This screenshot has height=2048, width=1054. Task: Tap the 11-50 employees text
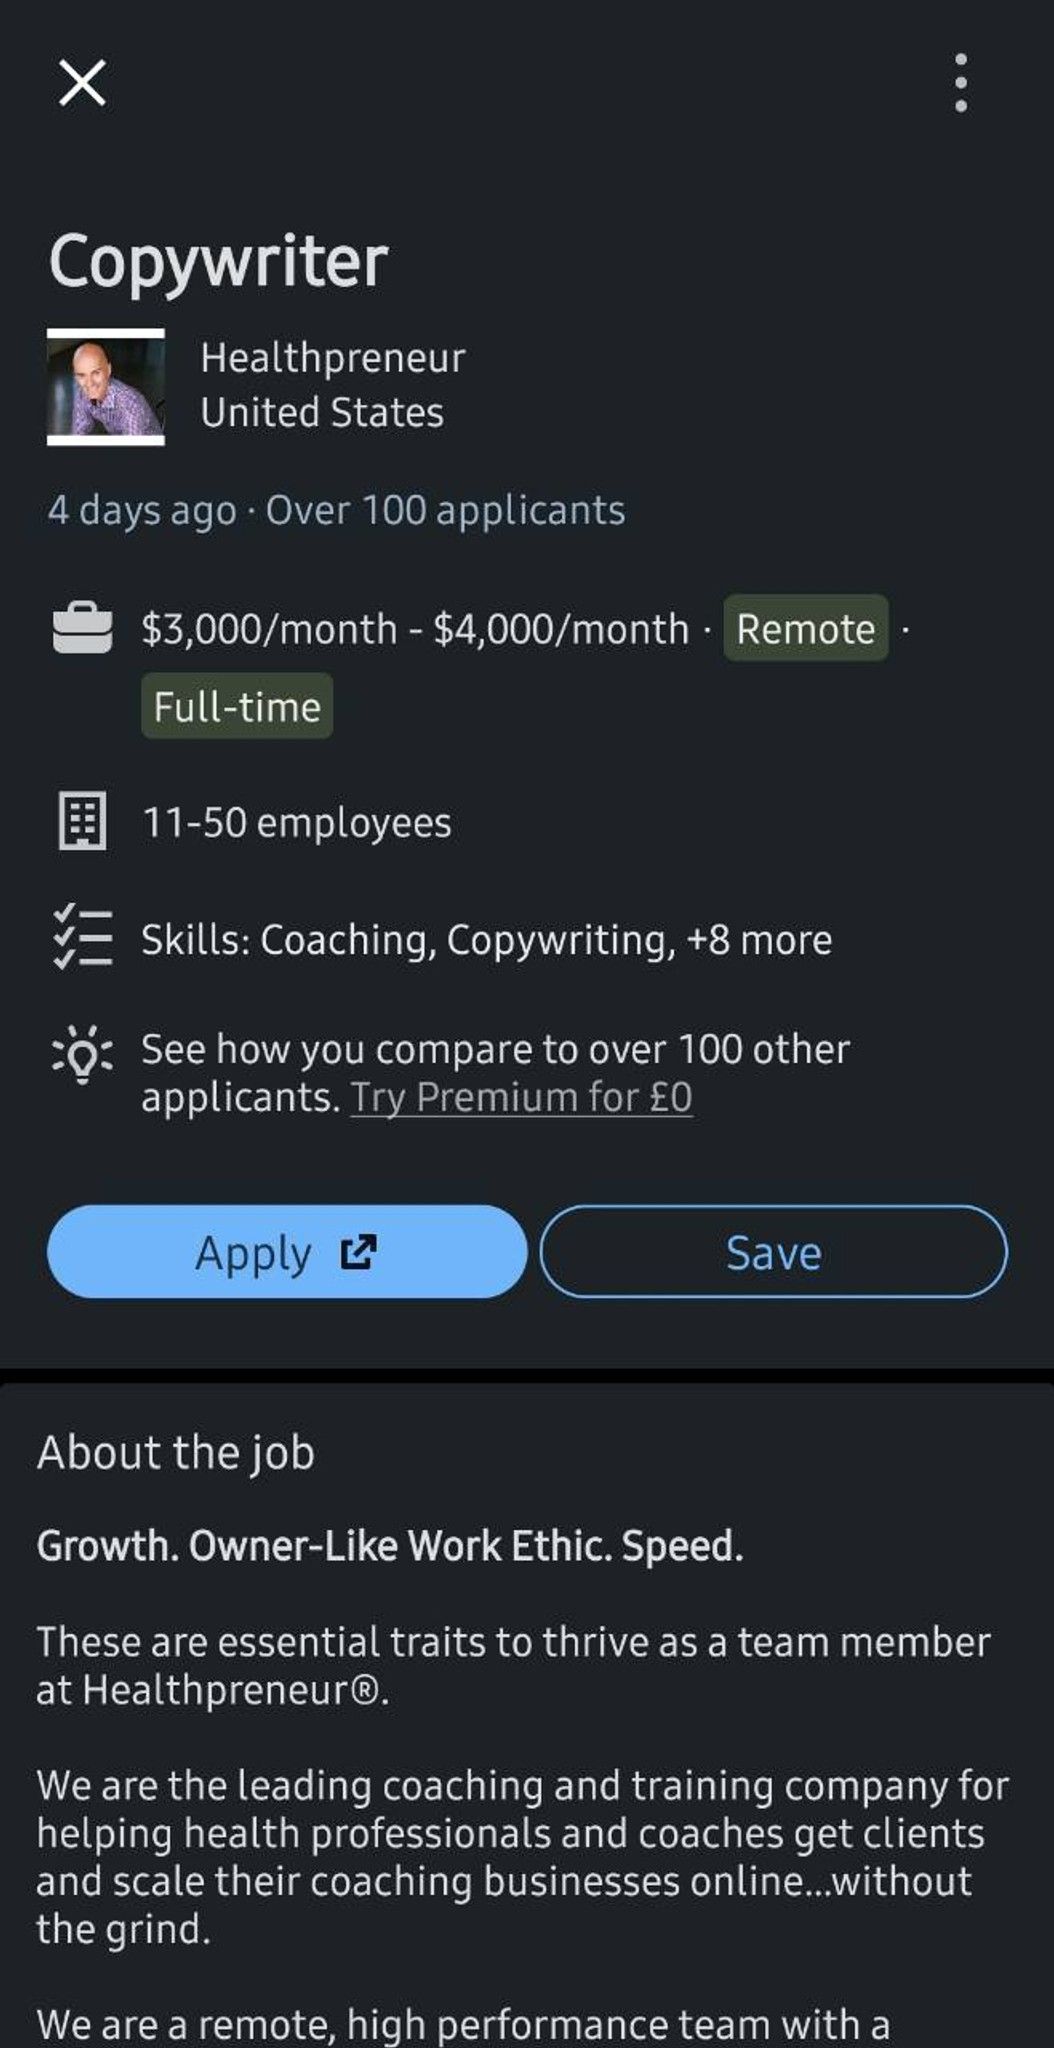(x=297, y=823)
